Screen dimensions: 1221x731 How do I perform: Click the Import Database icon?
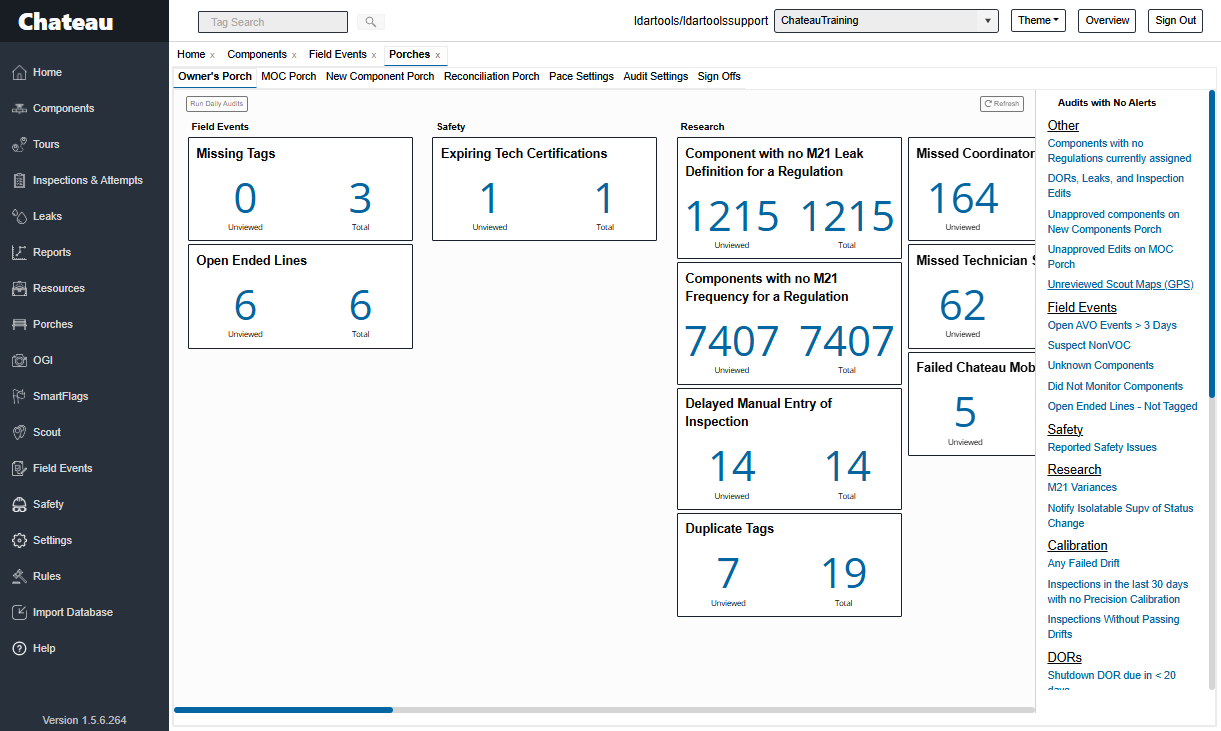pyautogui.click(x=19, y=612)
